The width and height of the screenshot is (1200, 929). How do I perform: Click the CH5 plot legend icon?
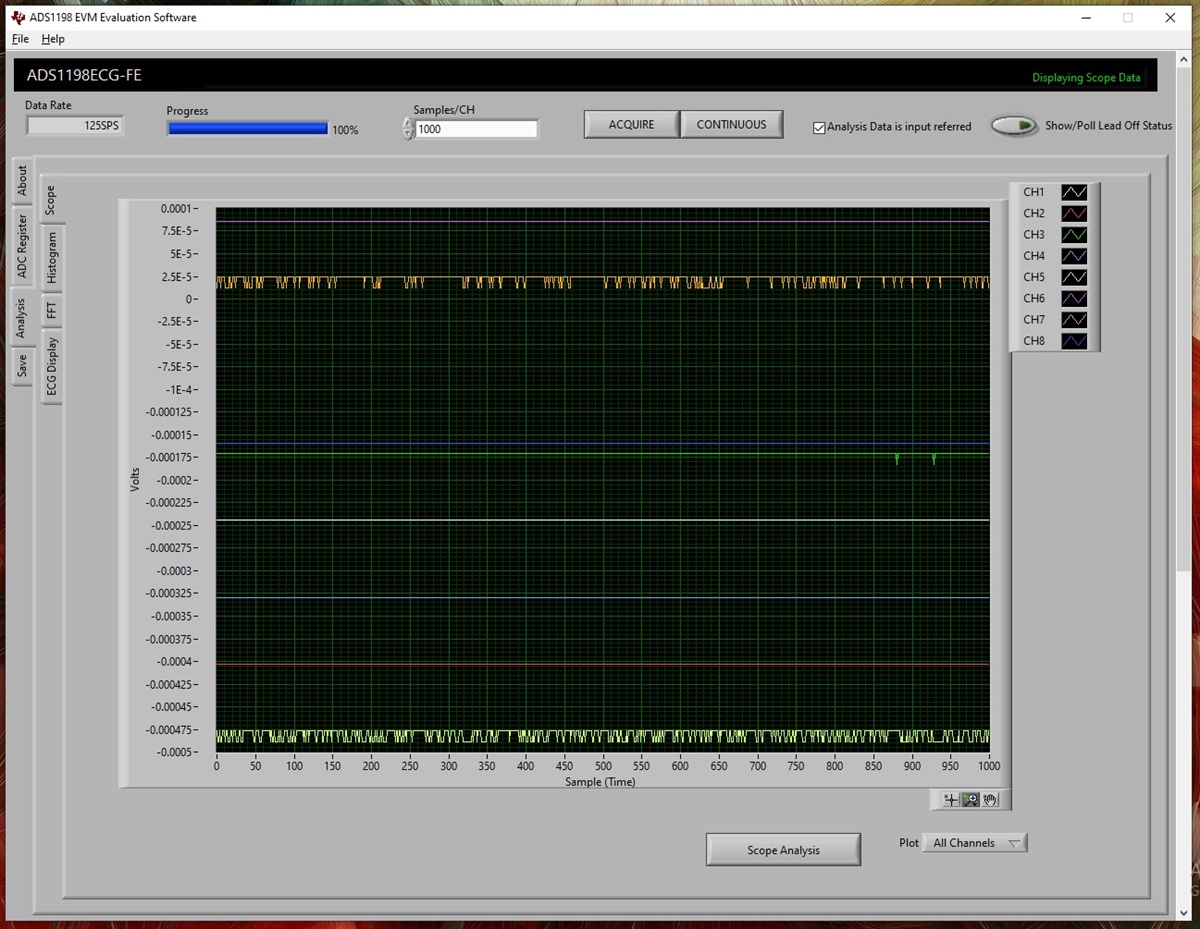click(x=1074, y=277)
